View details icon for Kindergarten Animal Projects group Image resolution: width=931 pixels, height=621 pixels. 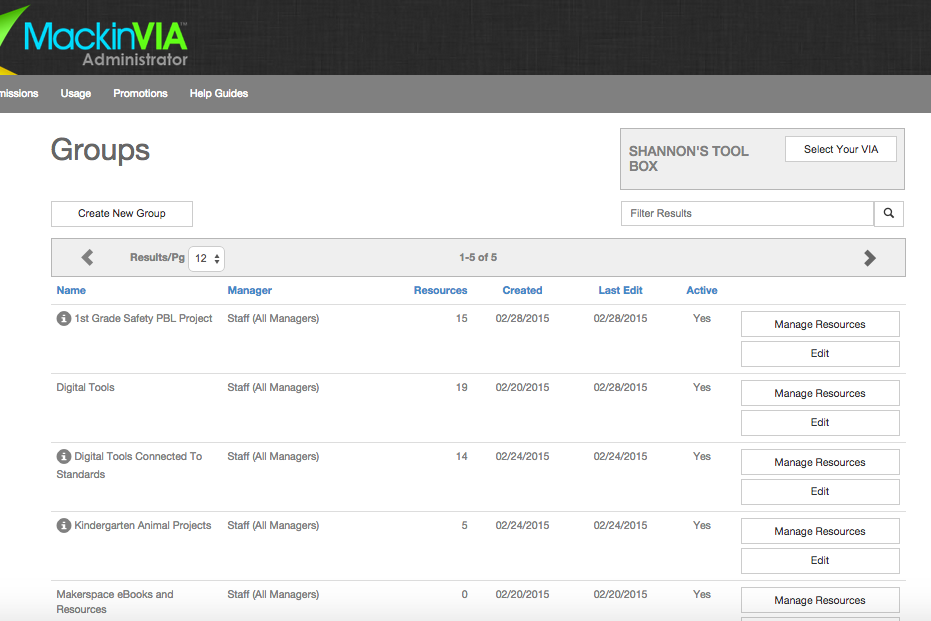click(63, 525)
